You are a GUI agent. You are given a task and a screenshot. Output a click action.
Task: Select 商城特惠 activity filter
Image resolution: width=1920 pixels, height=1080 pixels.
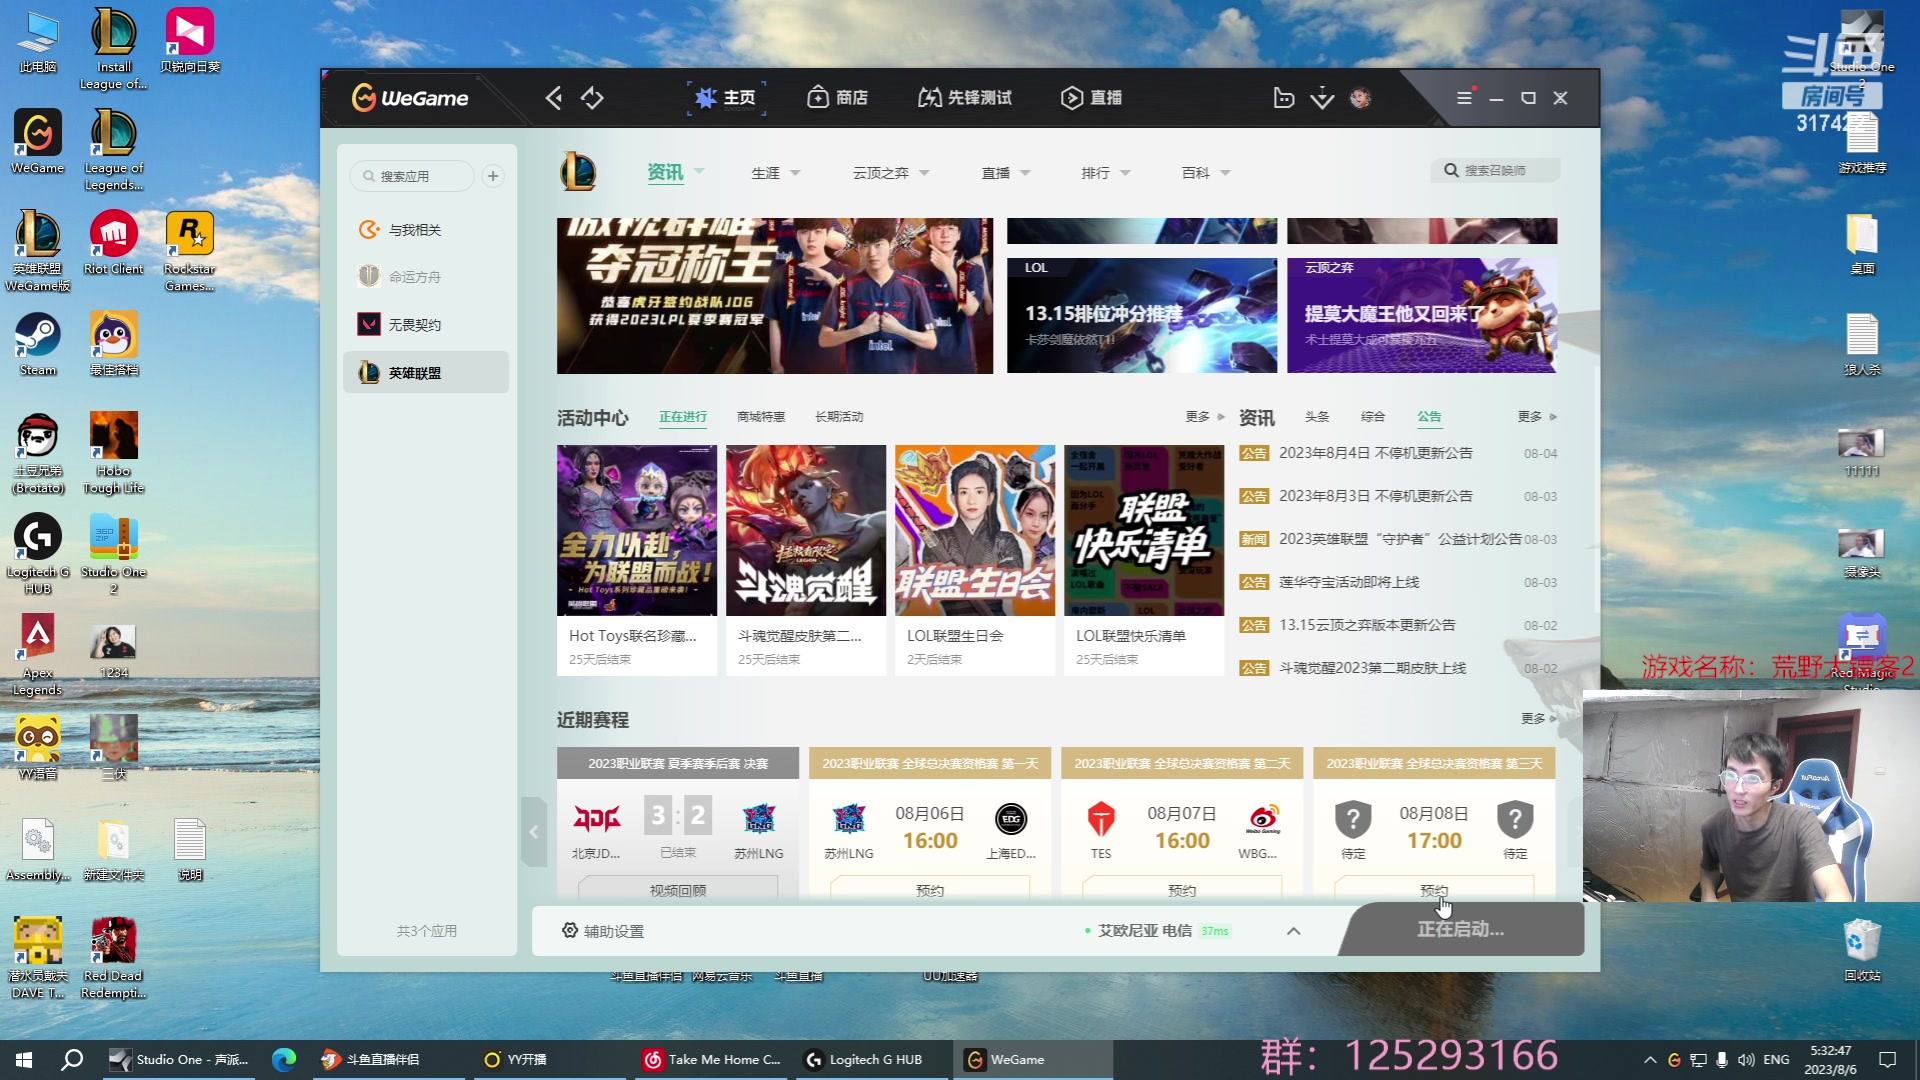tap(761, 417)
